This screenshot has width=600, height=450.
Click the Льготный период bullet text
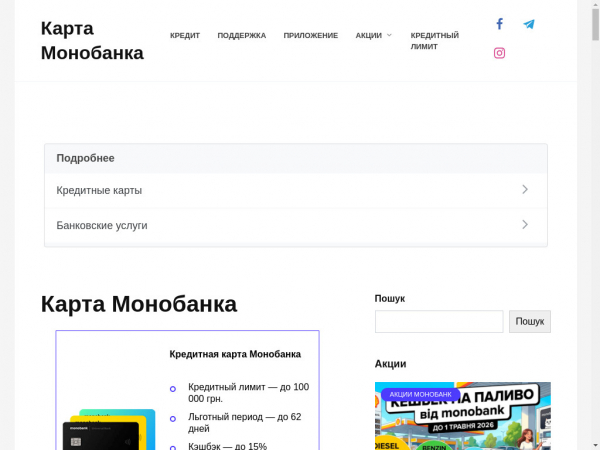(x=245, y=423)
